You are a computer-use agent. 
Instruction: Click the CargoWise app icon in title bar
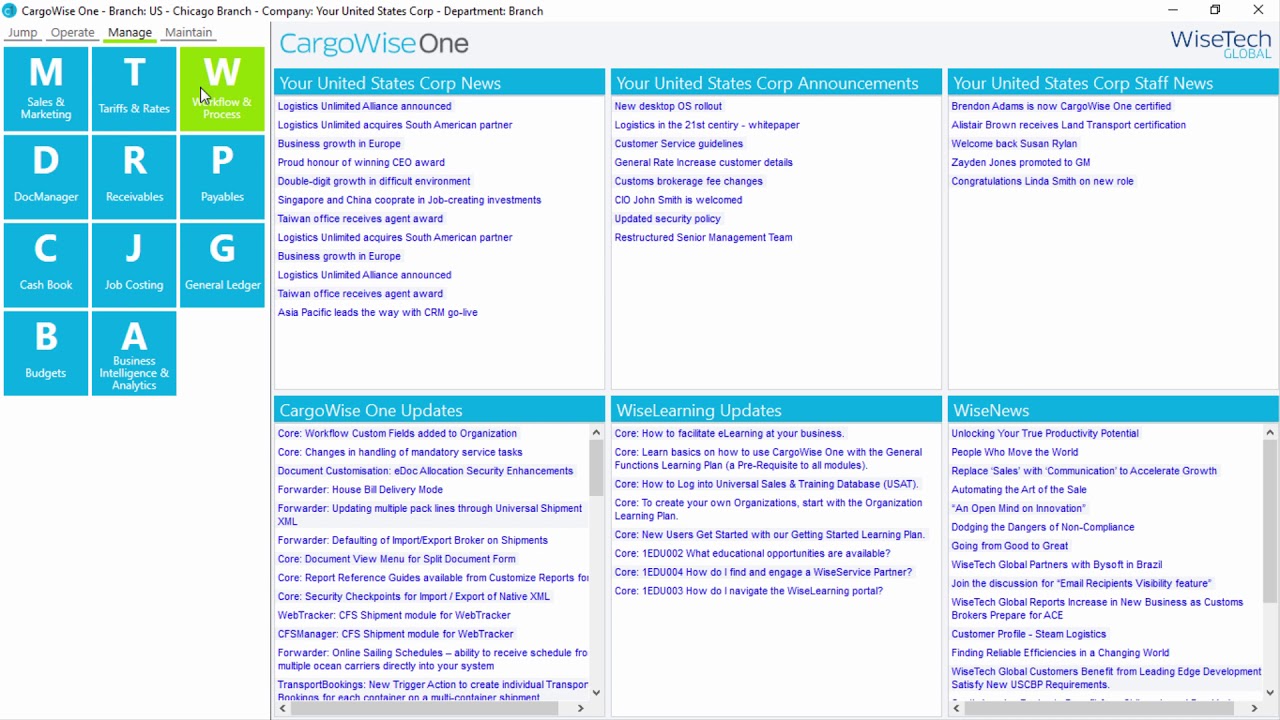[9, 10]
